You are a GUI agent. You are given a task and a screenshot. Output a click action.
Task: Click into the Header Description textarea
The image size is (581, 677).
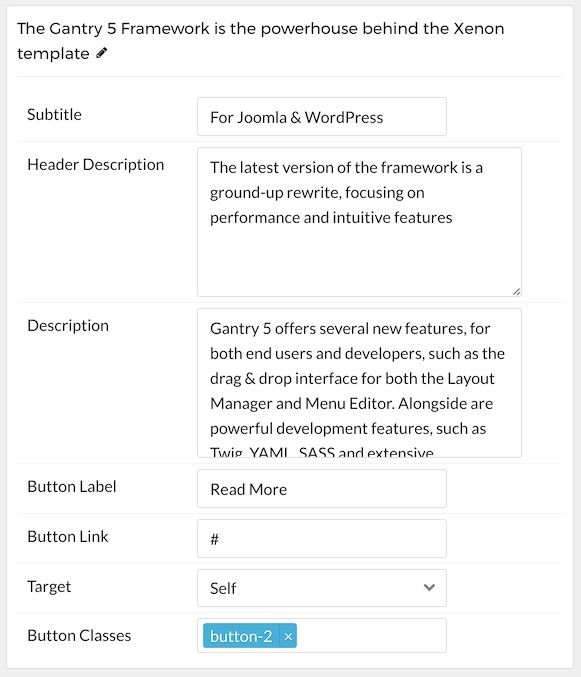click(359, 222)
